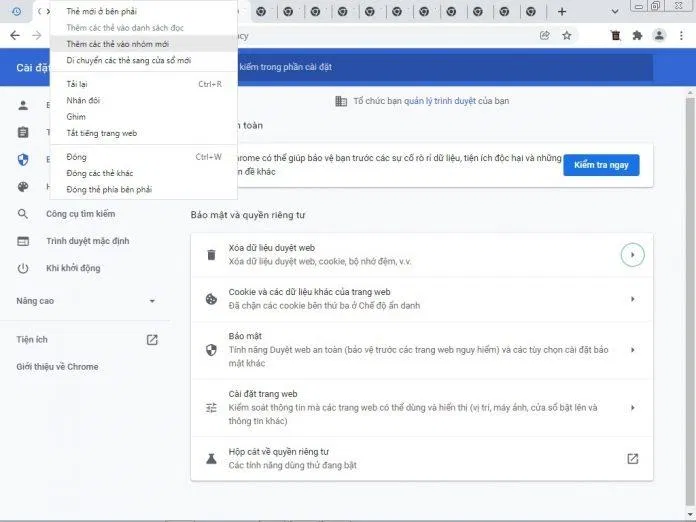The image size is (696, 522).
Task: Click the browser back arrow
Action: click(x=14, y=35)
